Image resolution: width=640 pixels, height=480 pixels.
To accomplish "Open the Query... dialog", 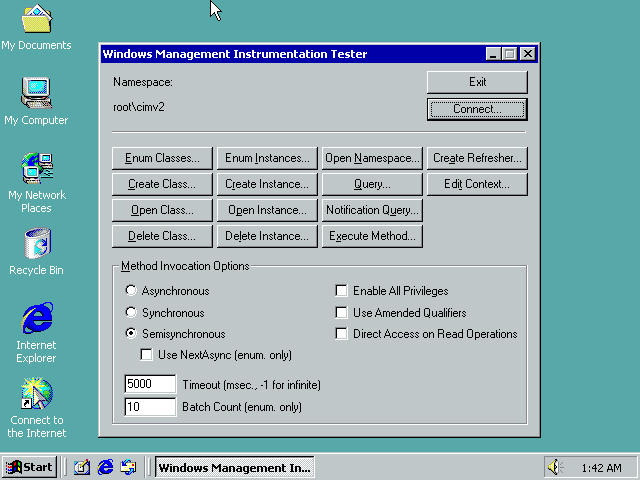I will 372,184.
